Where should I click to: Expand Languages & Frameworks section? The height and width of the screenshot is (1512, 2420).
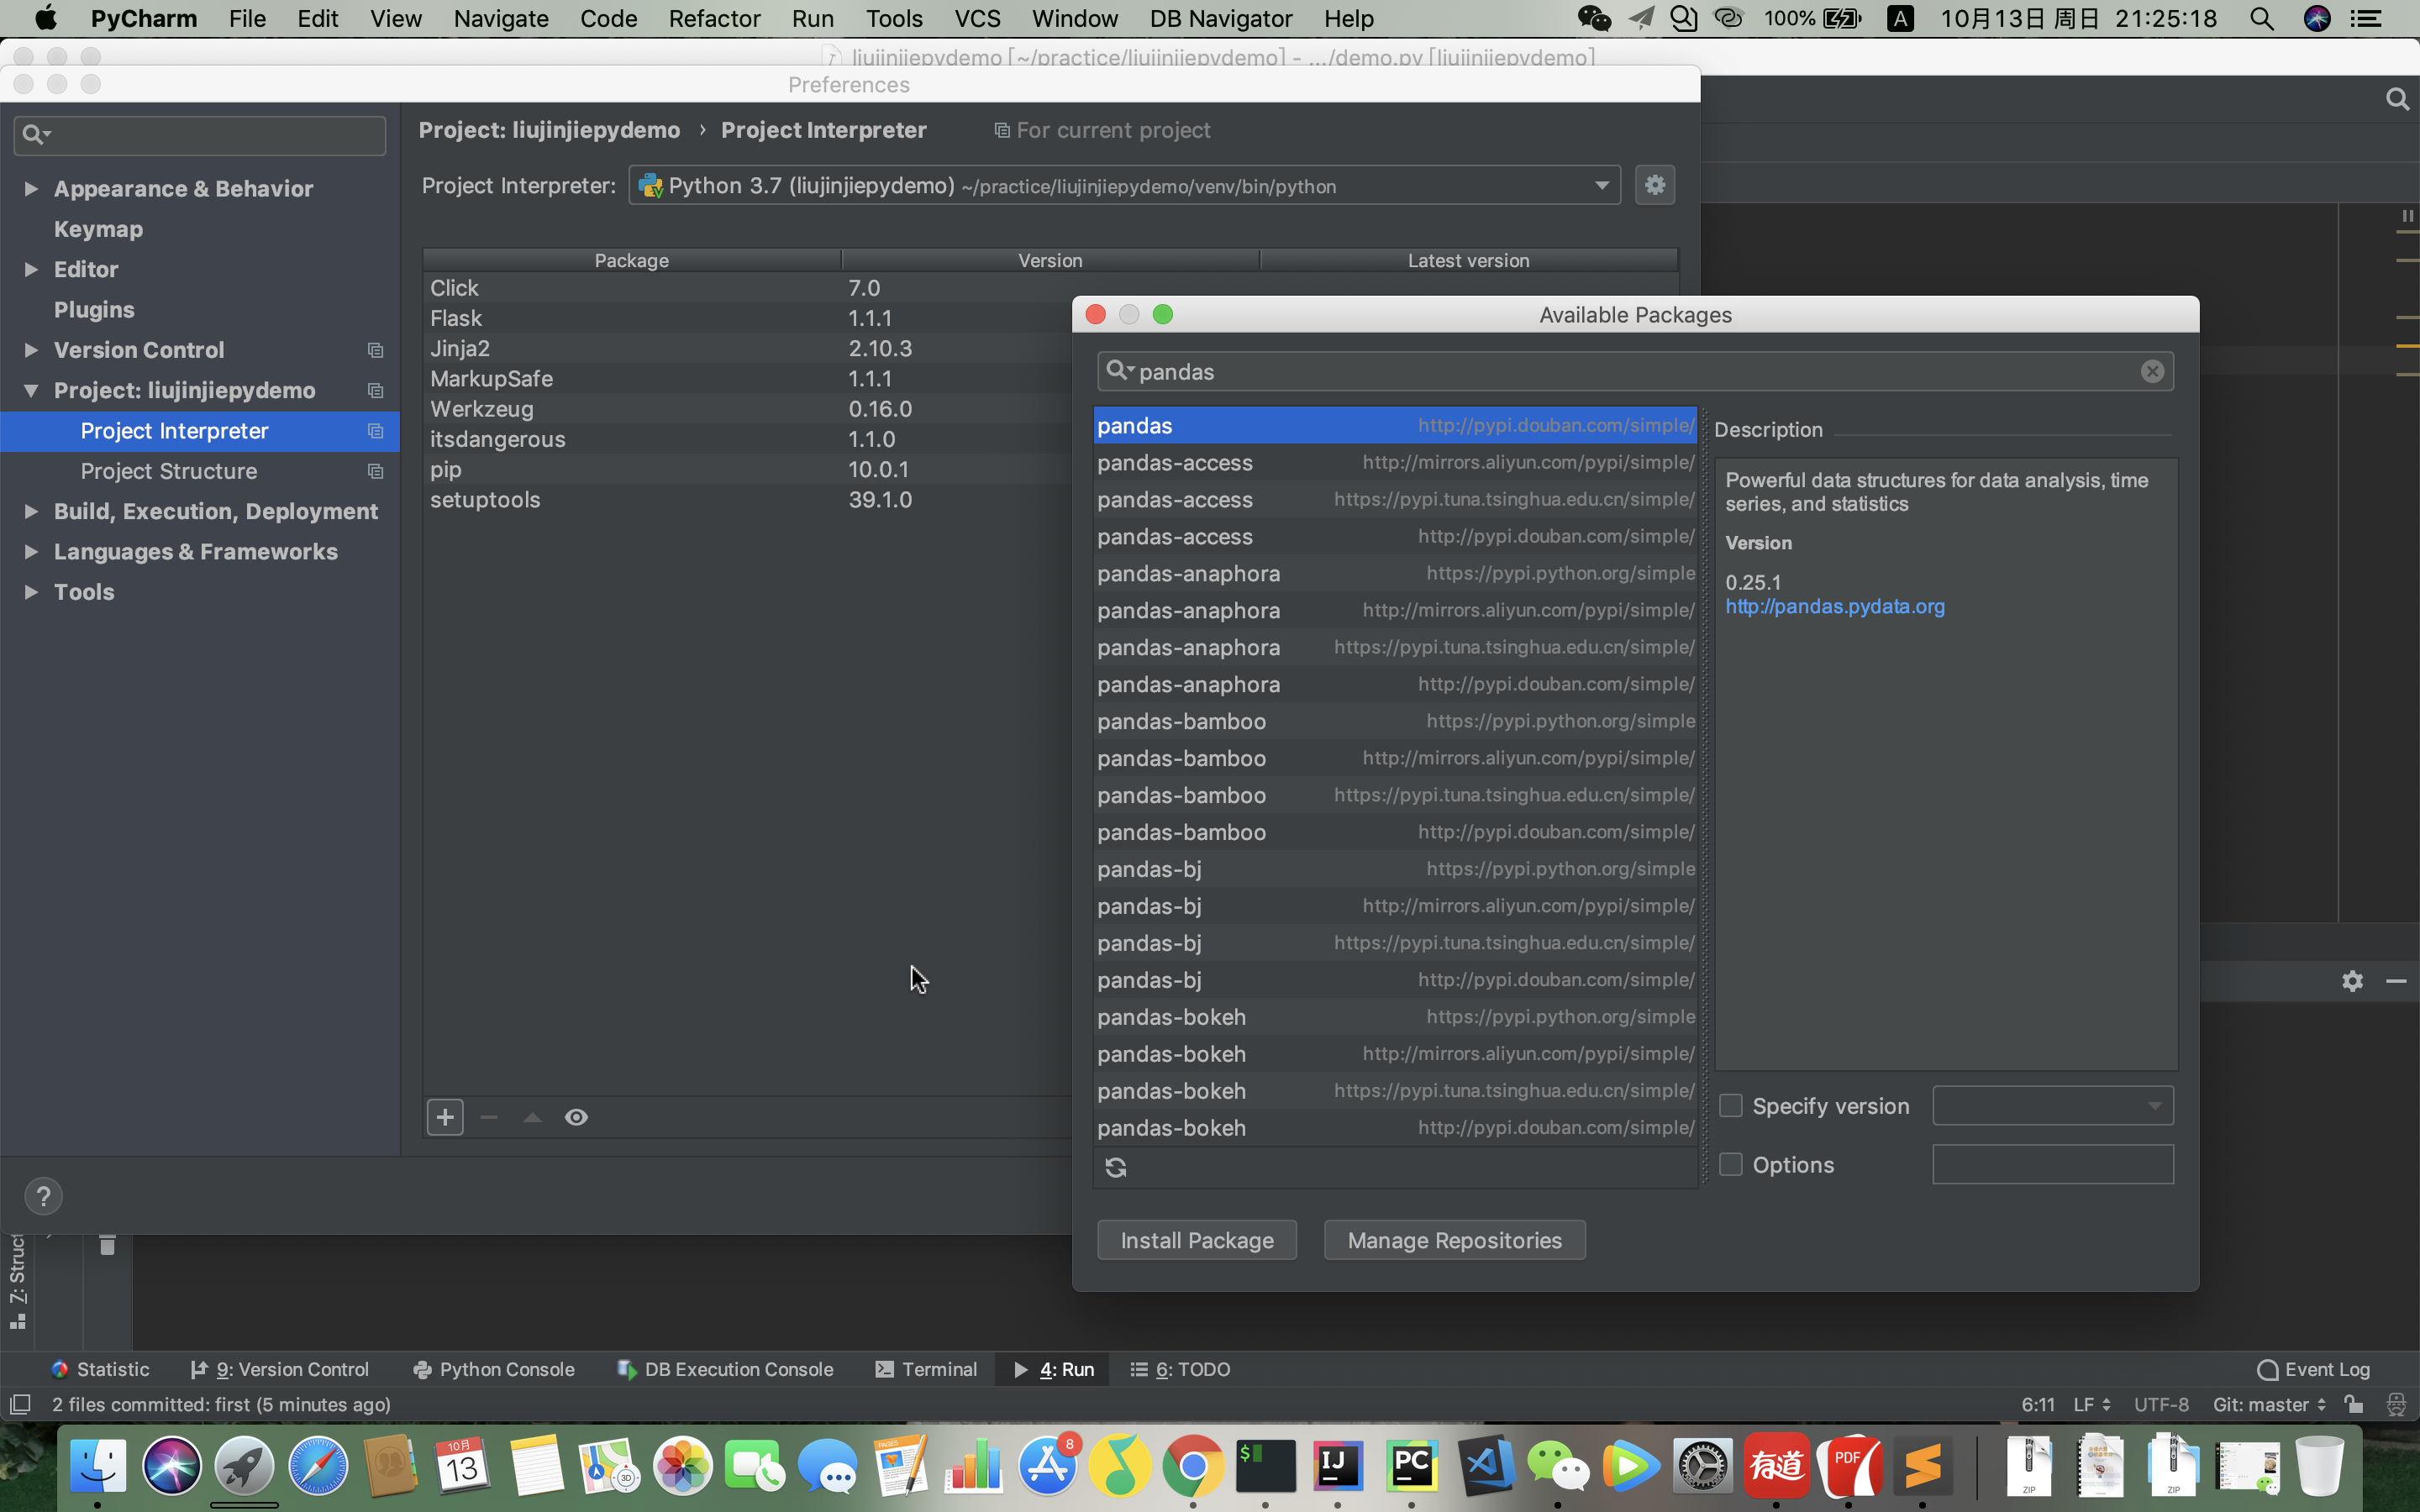31,551
